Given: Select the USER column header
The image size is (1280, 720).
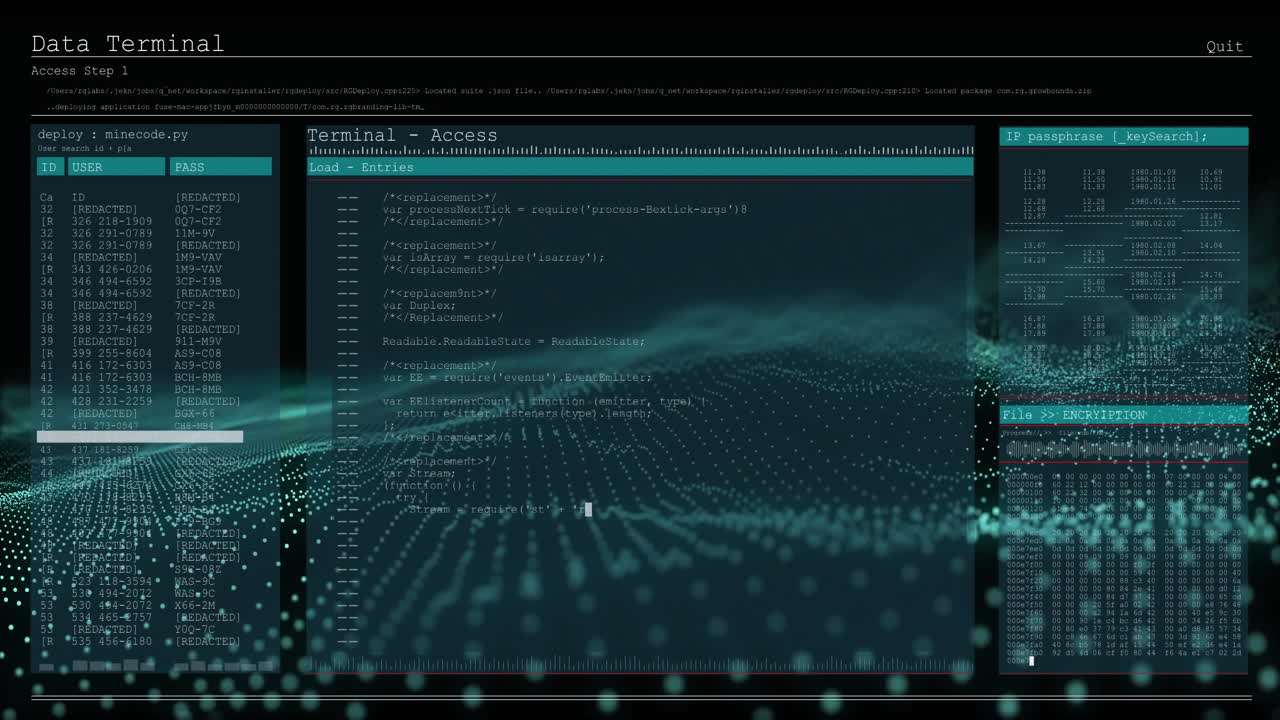Looking at the screenshot, I should pyautogui.click(x=116, y=166).
